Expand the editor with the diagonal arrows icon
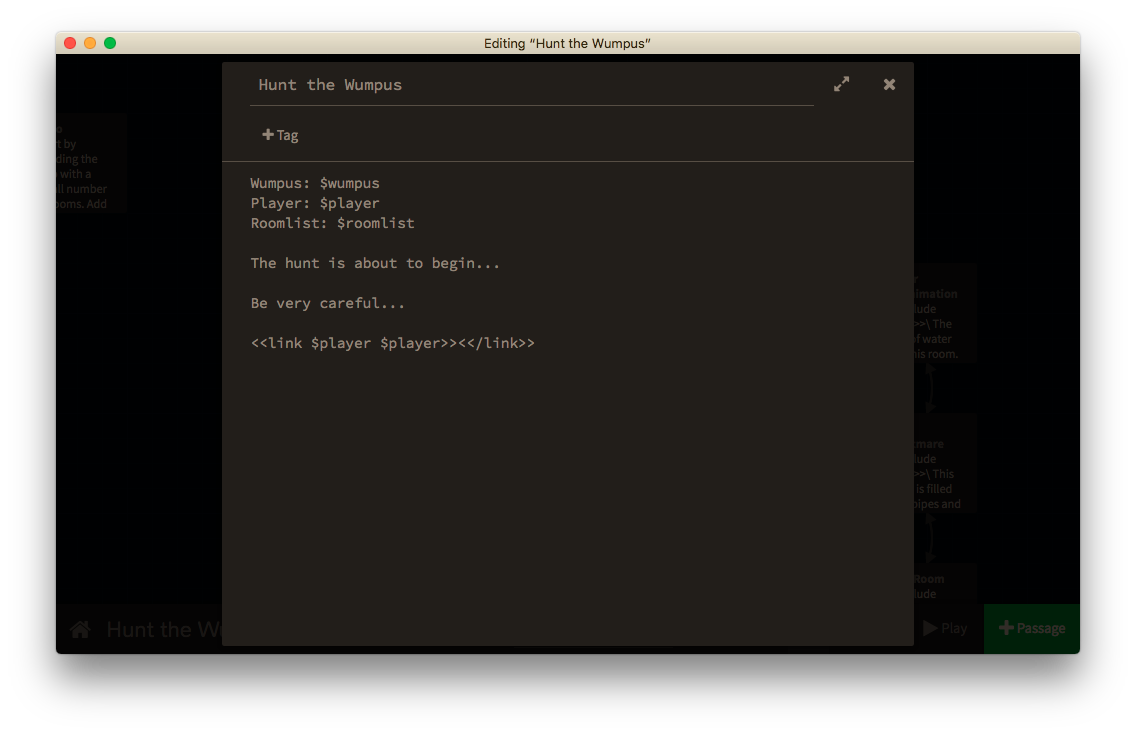Viewport: 1136px width, 734px height. pos(841,84)
